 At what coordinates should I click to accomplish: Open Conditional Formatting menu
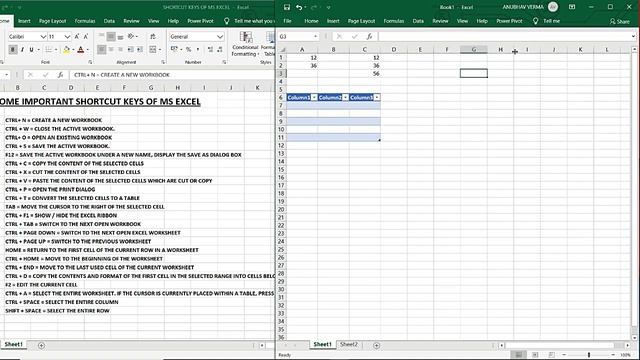point(245,44)
